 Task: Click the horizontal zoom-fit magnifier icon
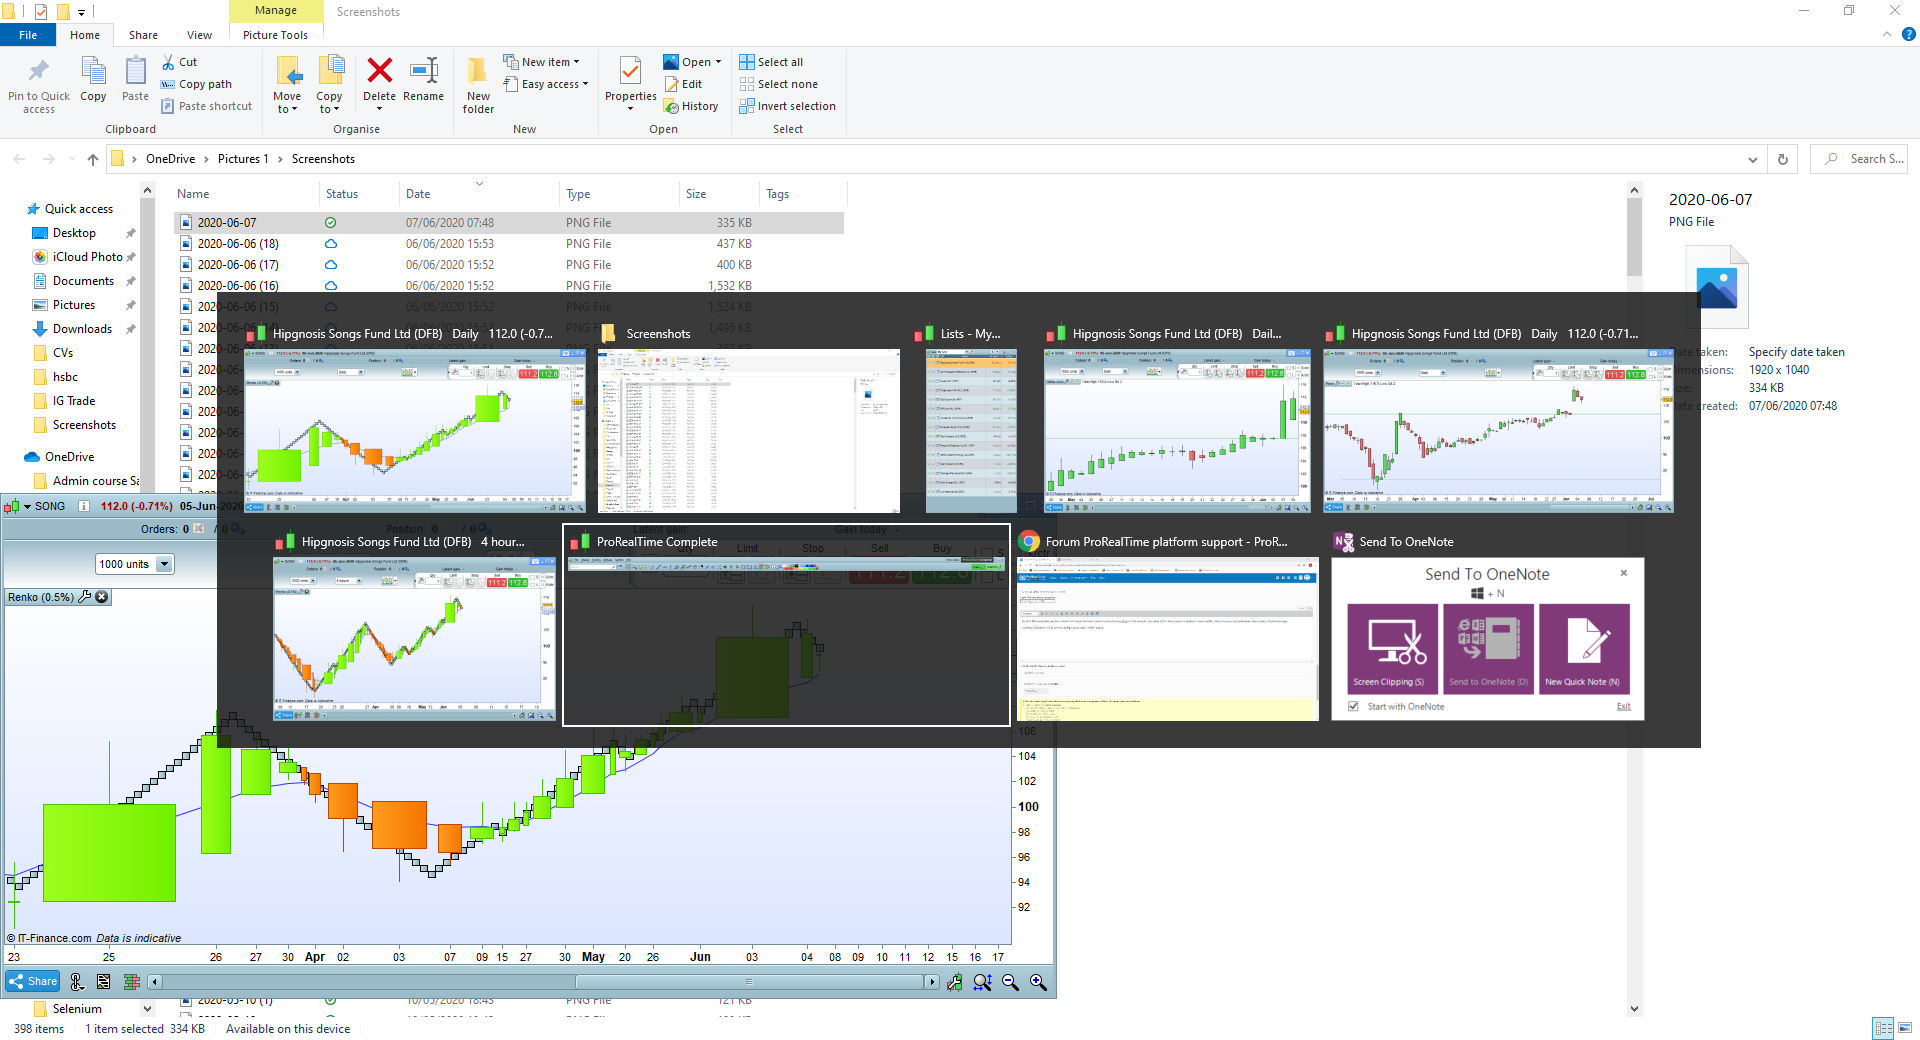click(x=983, y=983)
